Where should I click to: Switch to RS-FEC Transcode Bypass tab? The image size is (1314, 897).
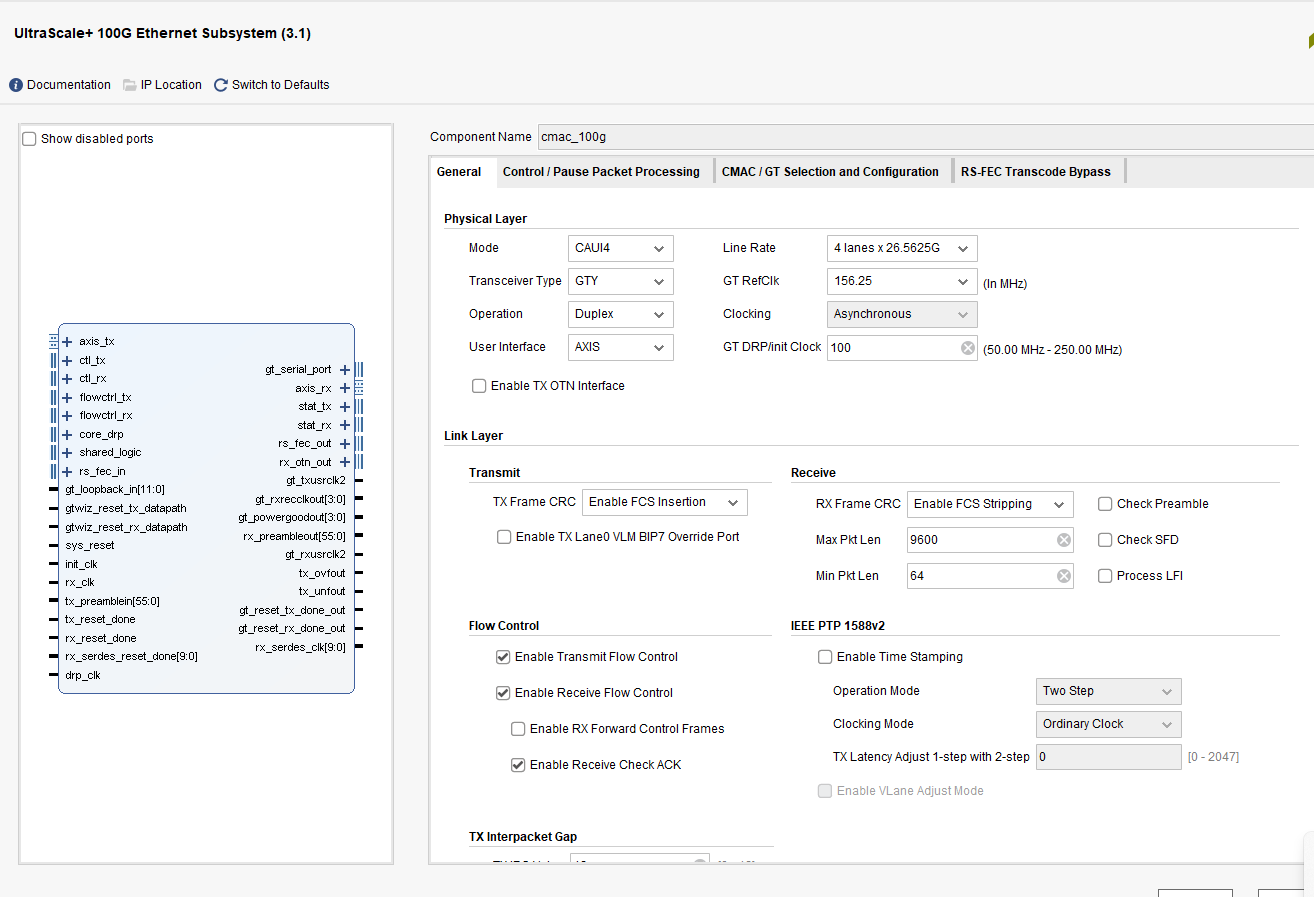tap(1036, 172)
